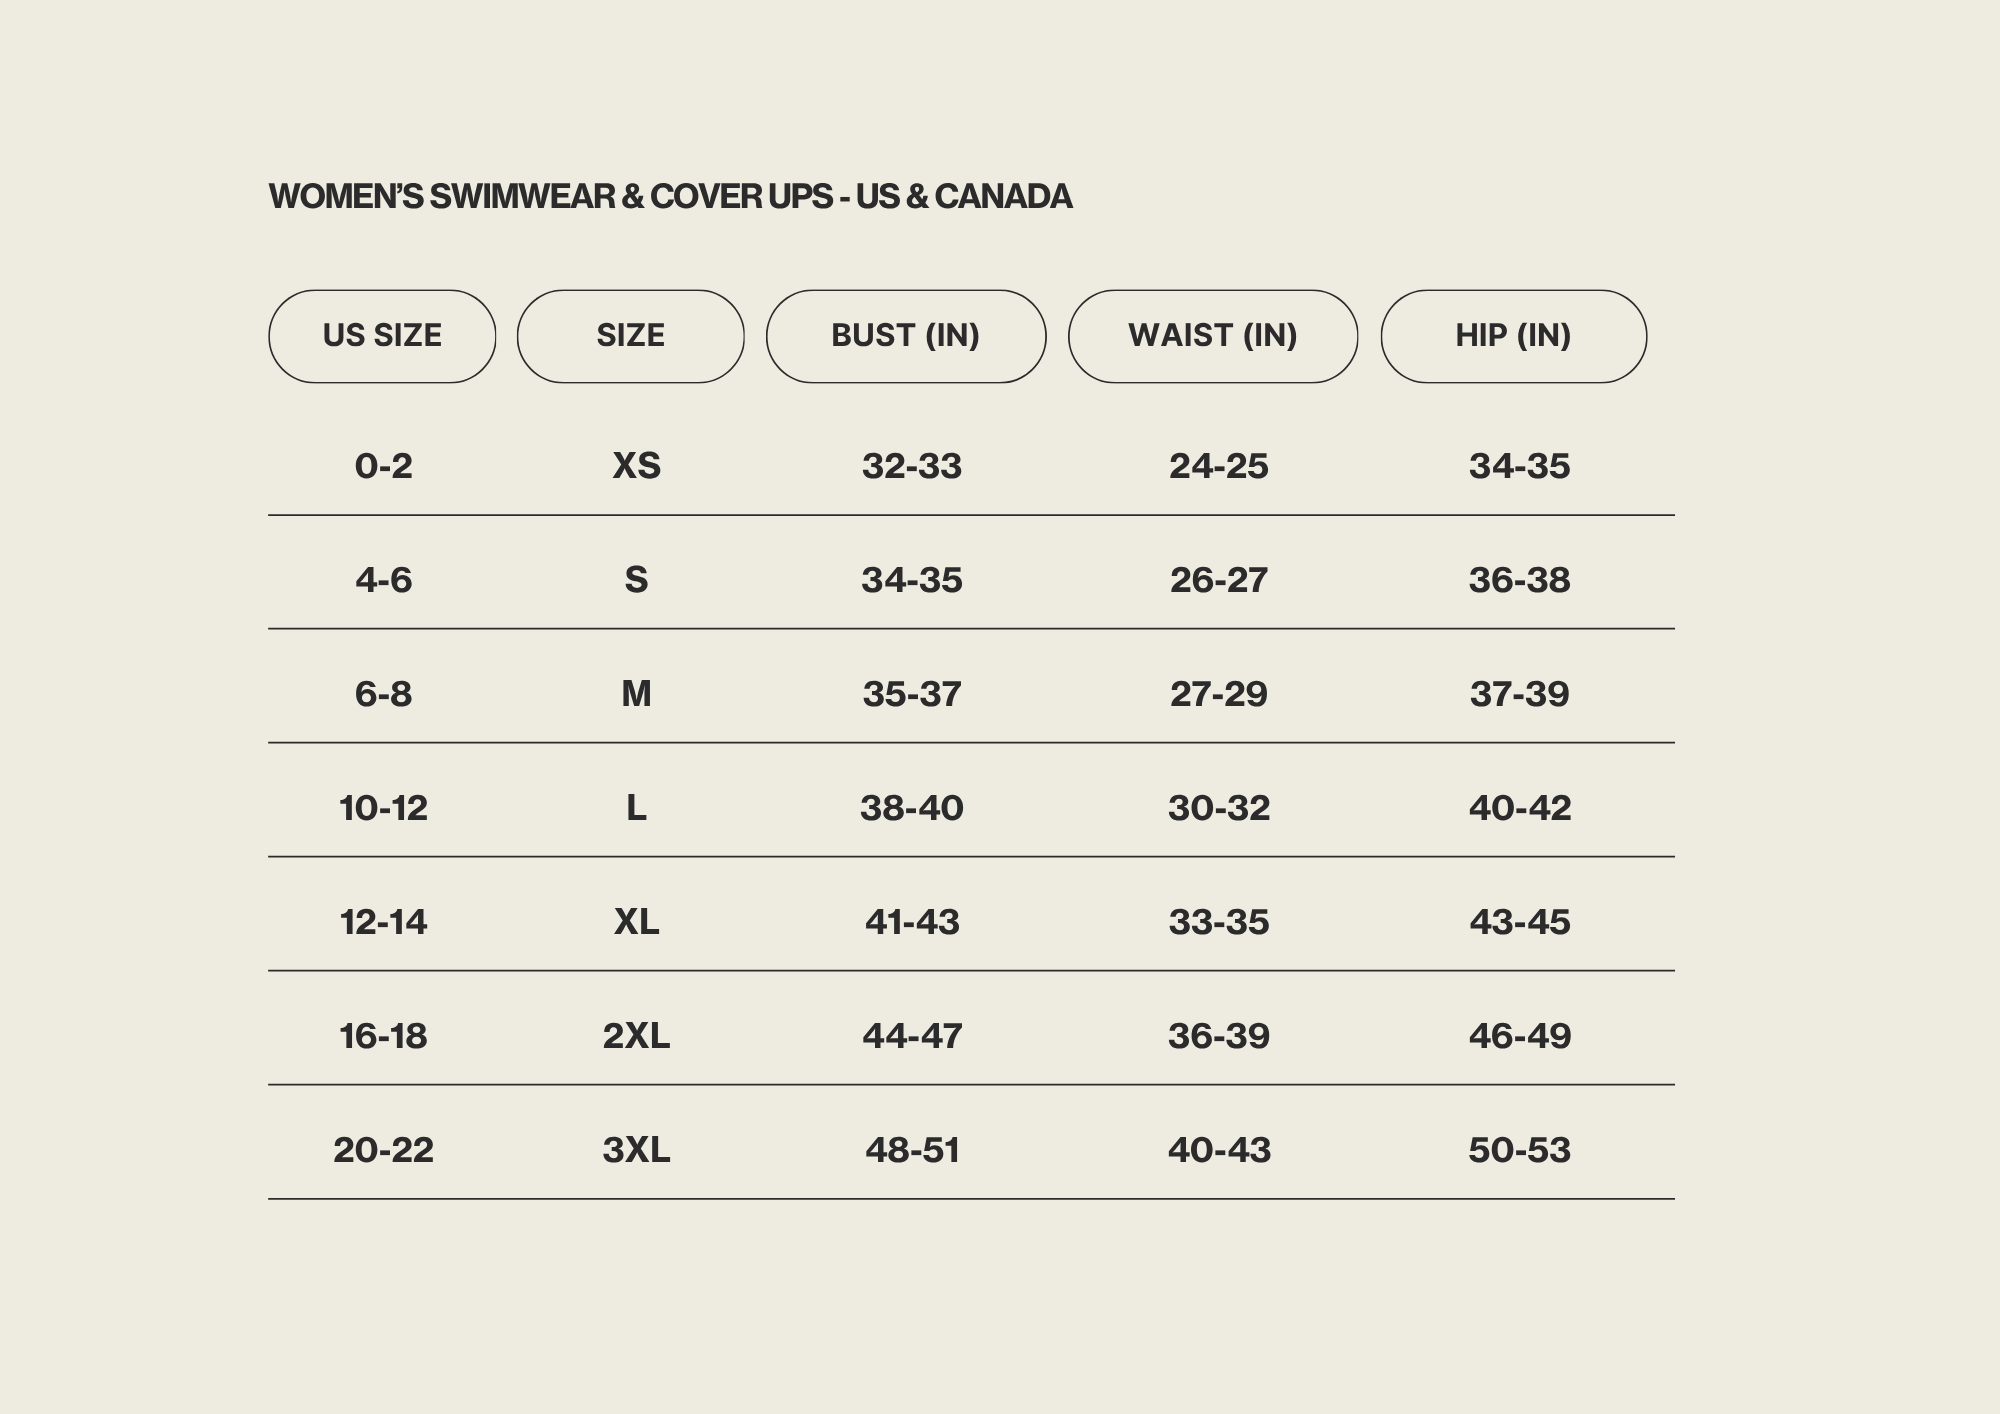Click waist measurement 24-25

[x=1218, y=466]
